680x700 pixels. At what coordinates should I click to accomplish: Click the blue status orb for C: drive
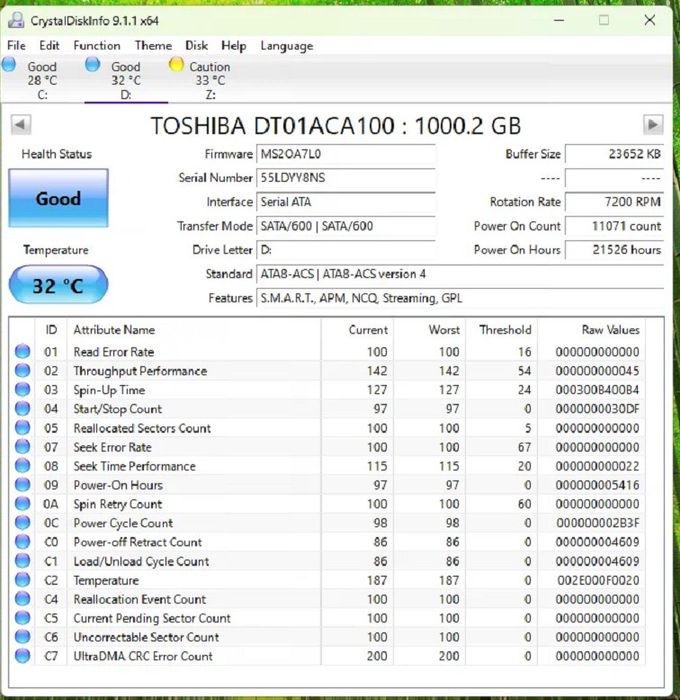tap(8, 64)
